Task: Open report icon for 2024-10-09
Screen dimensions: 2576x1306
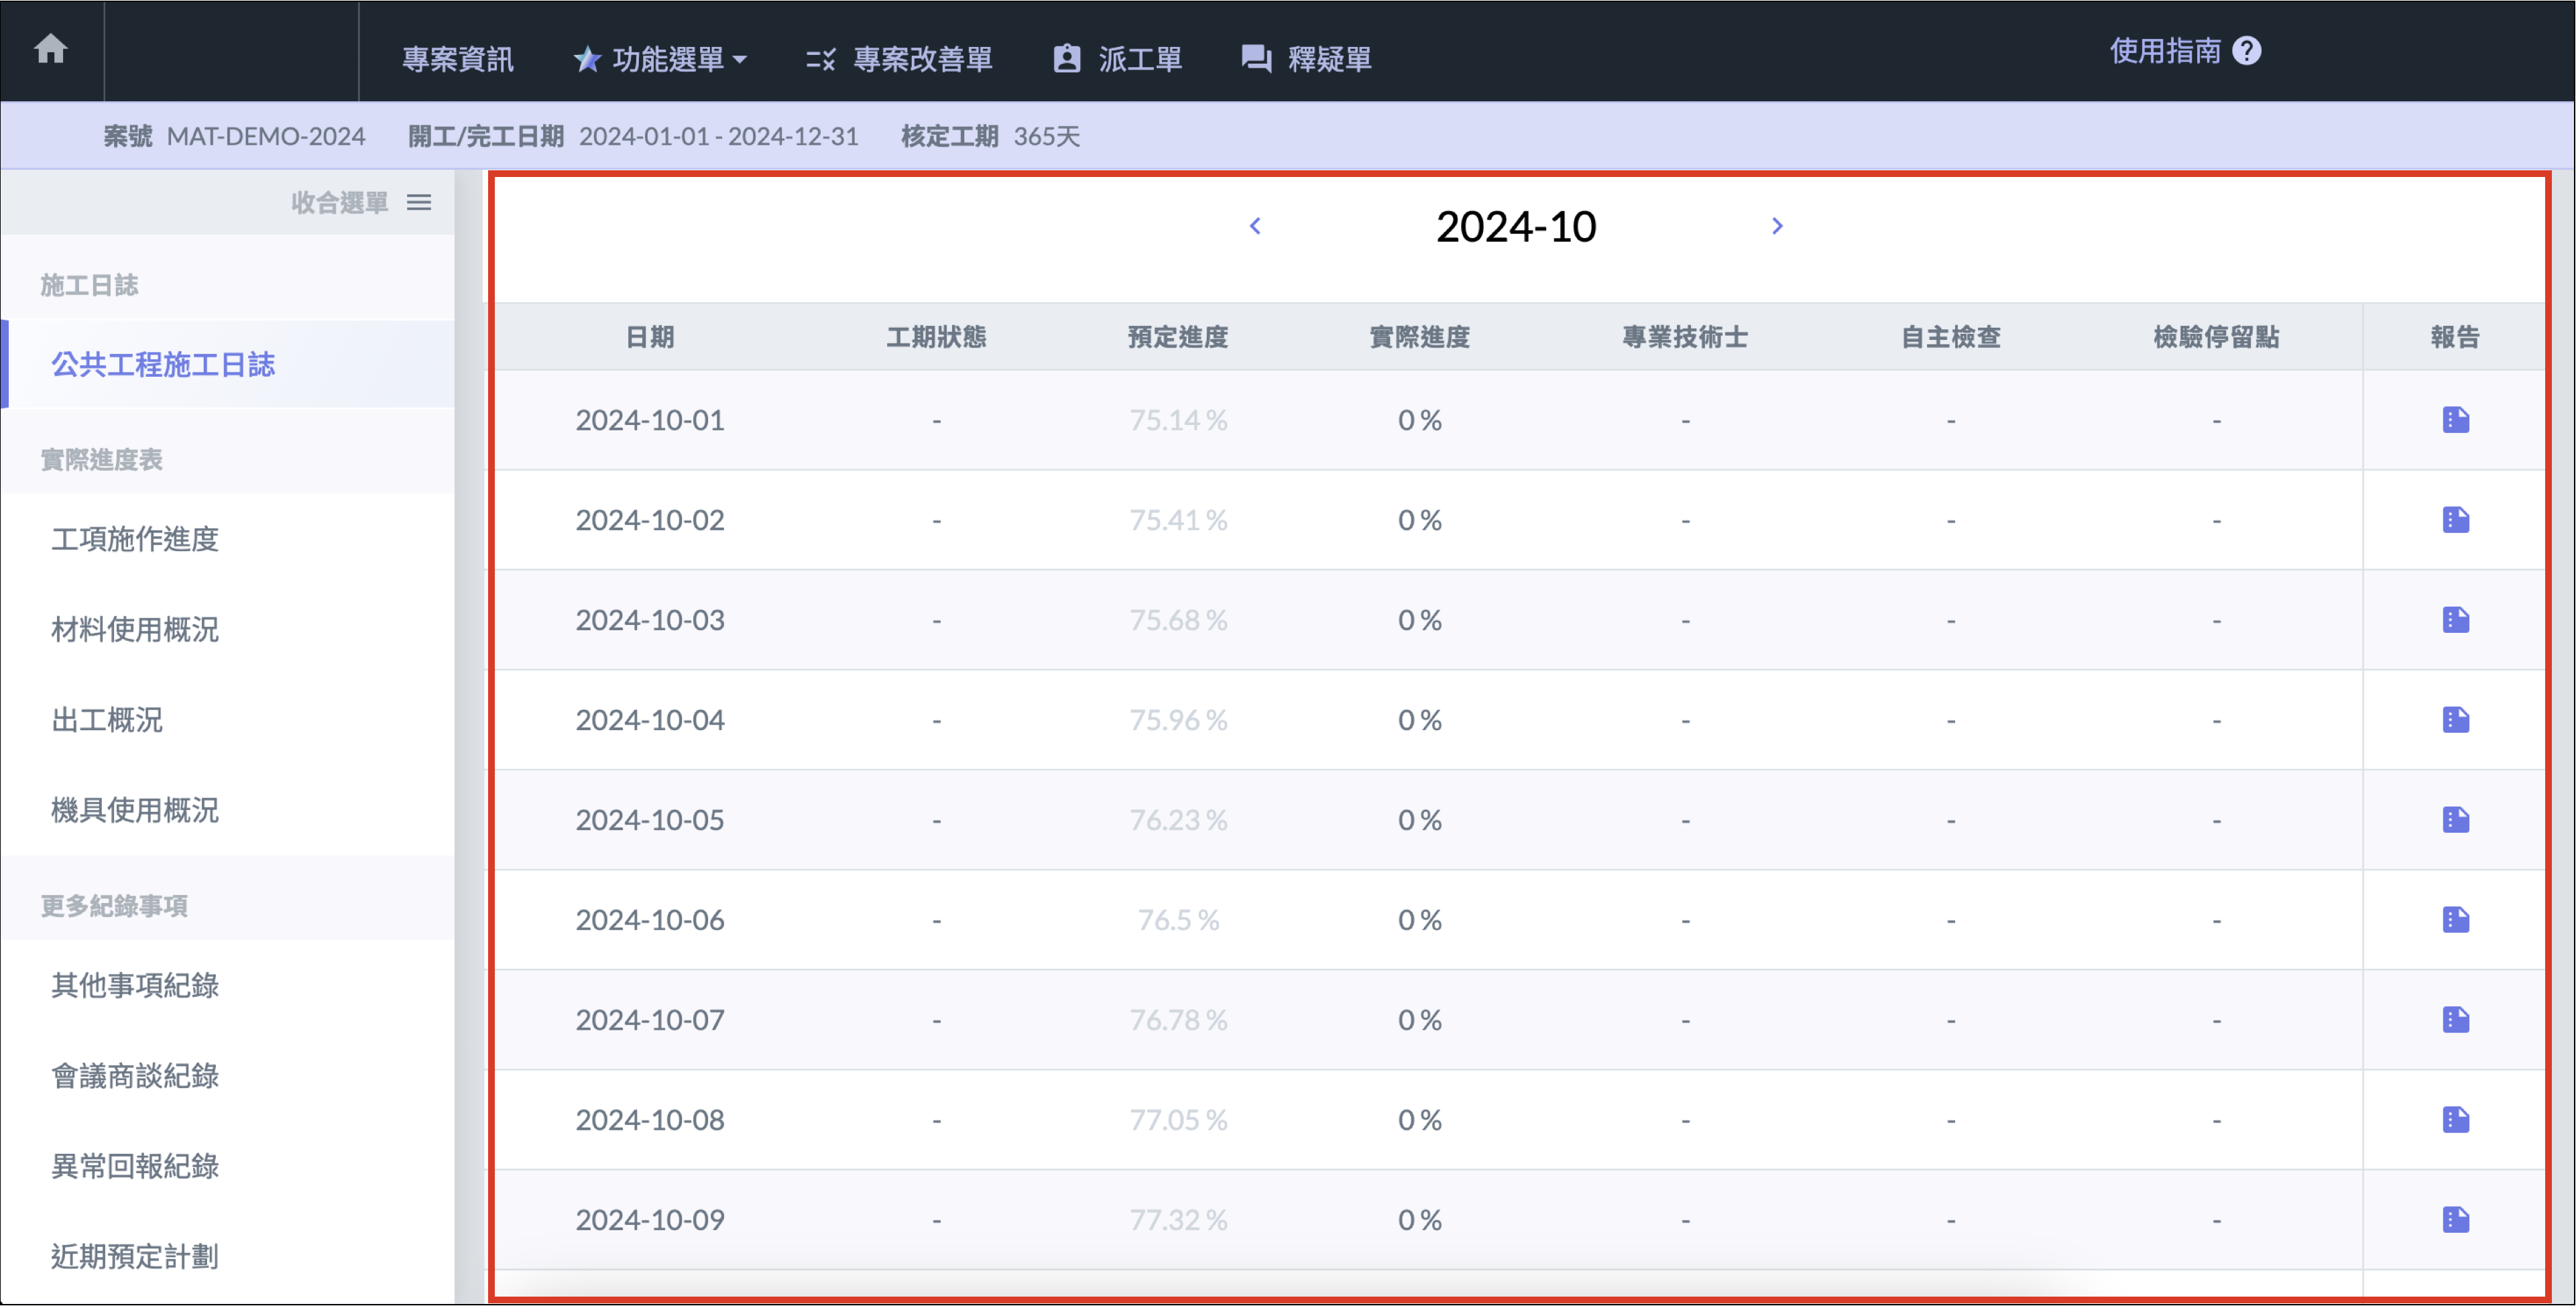Action: coord(2455,1220)
